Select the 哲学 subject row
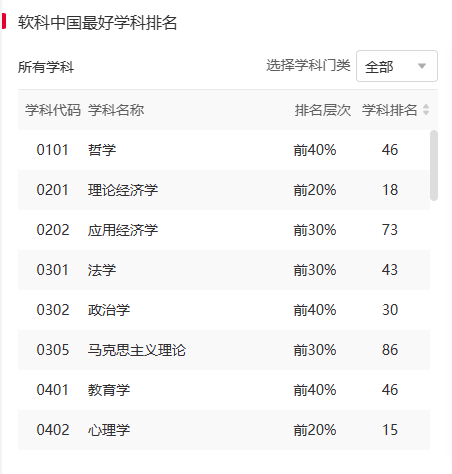This screenshot has width=452, height=474. pyautogui.click(x=224, y=150)
